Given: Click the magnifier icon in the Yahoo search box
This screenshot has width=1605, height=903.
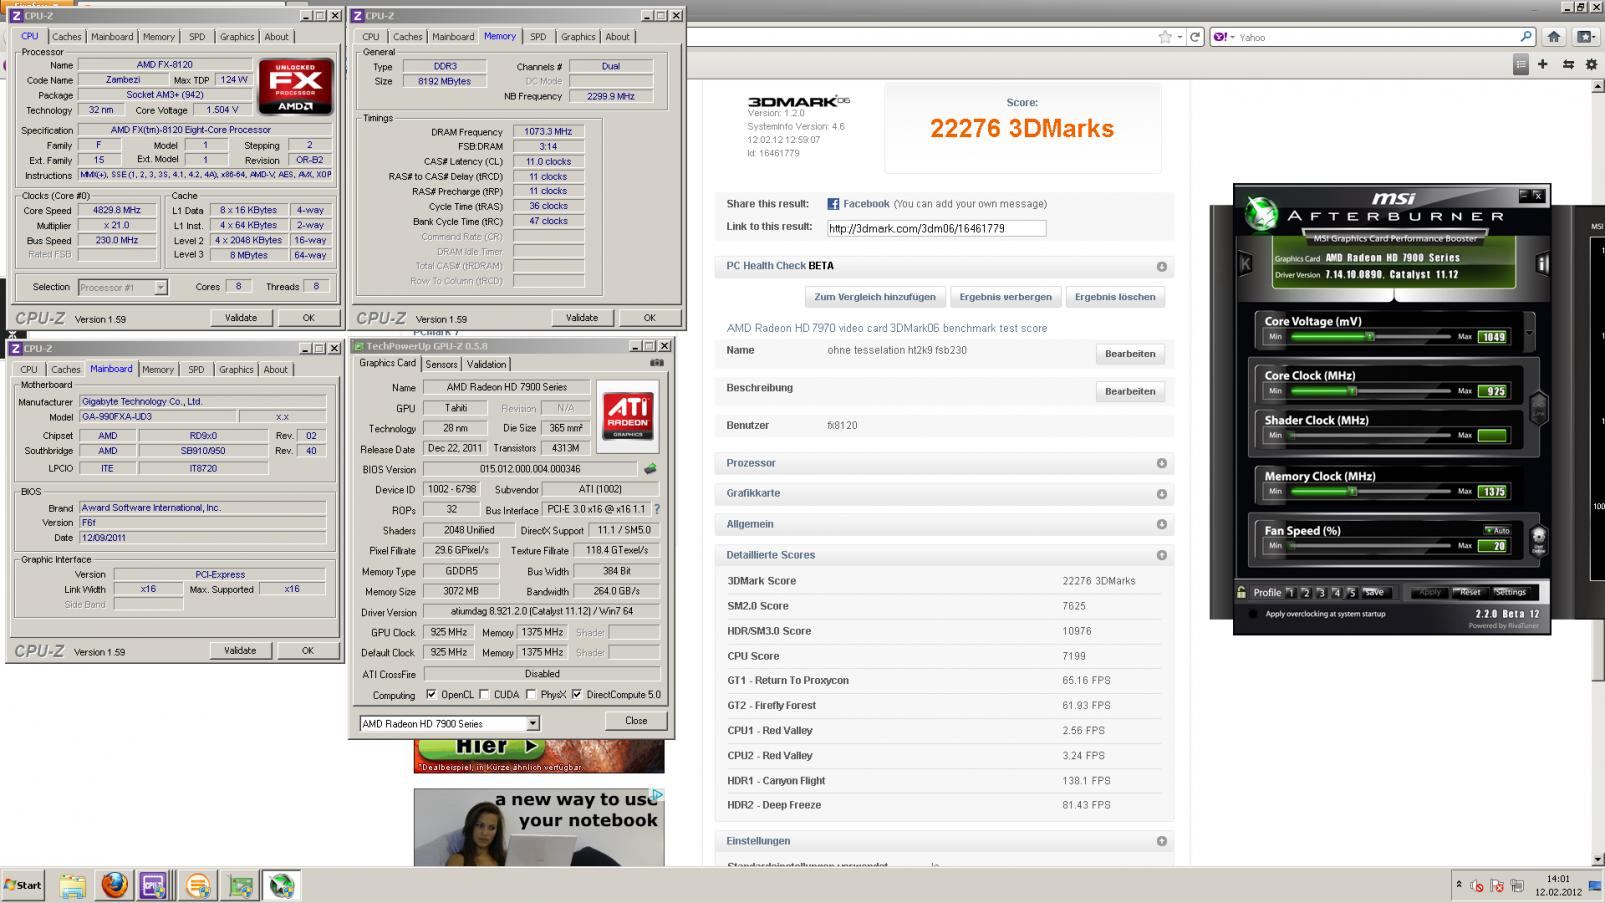Looking at the screenshot, I should [1526, 37].
